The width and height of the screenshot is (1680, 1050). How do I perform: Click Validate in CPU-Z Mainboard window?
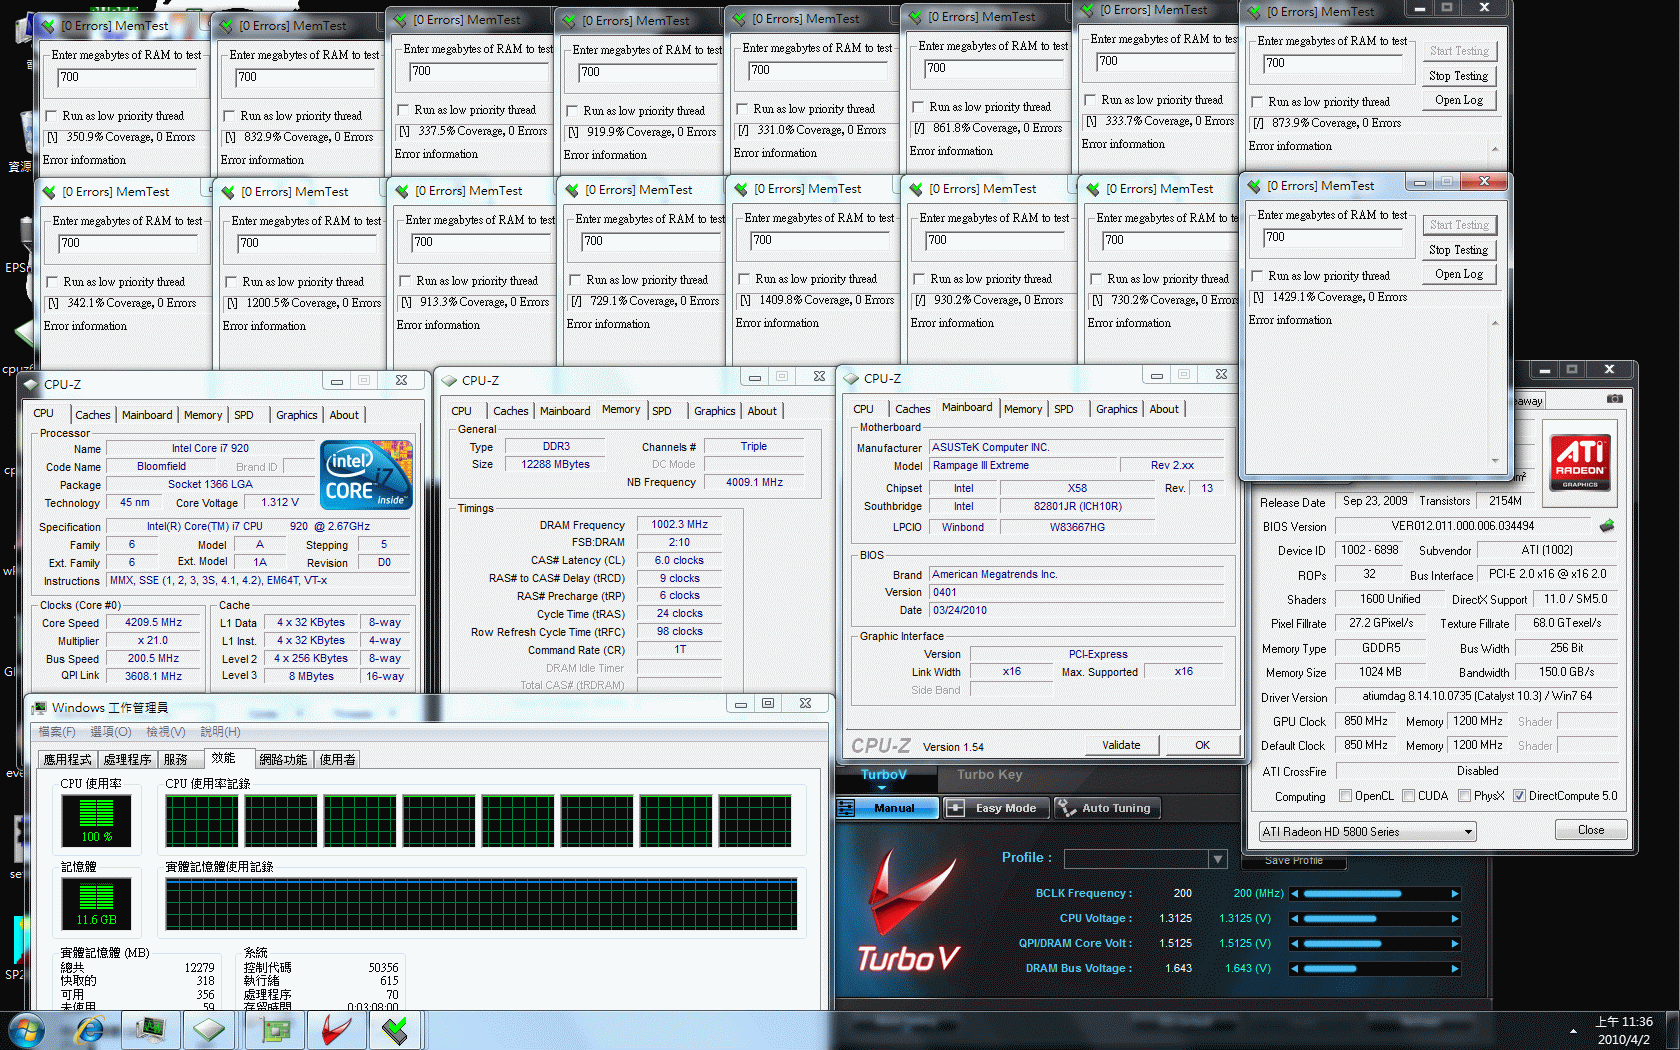click(1121, 745)
